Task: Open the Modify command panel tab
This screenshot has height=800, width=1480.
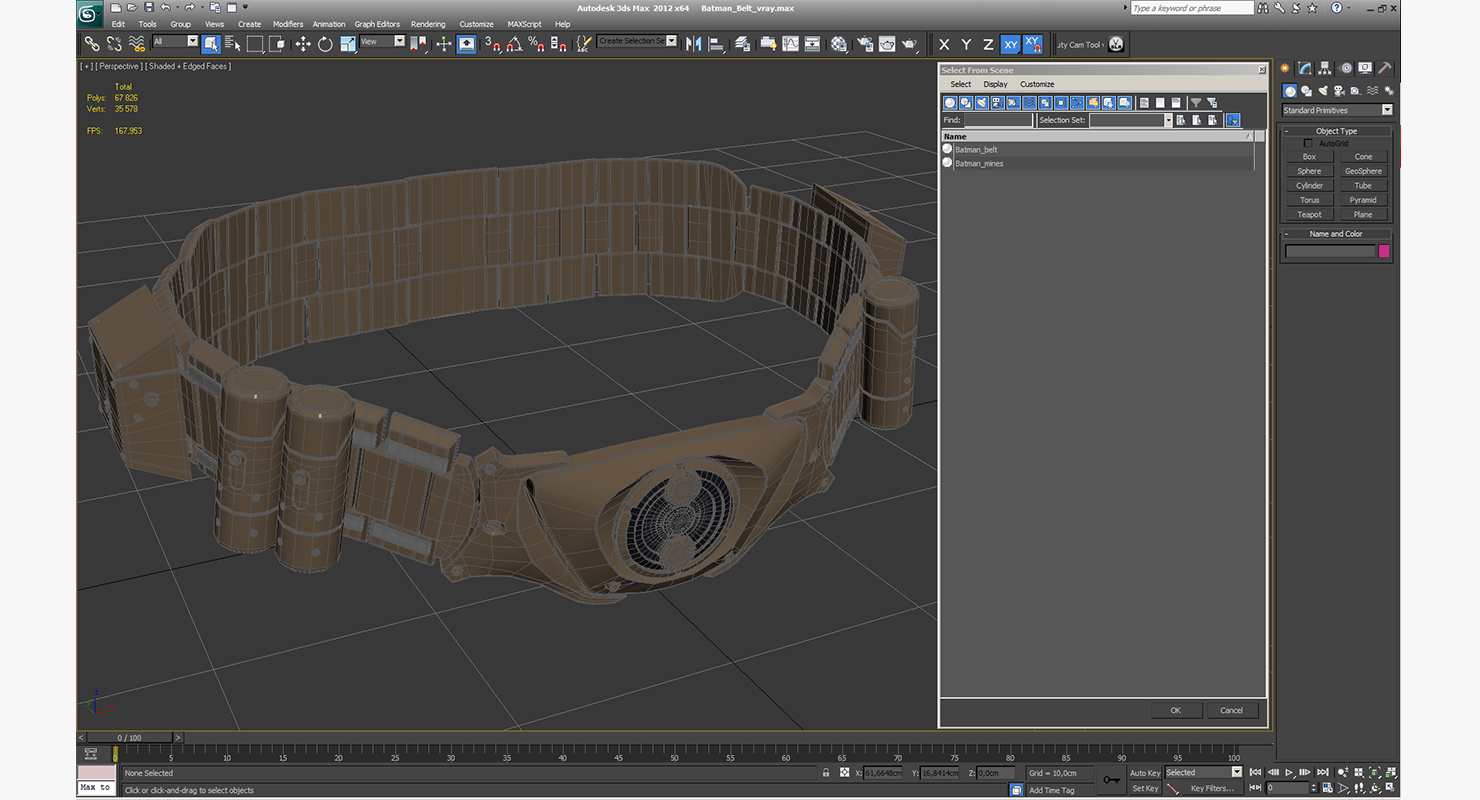Action: click(1305, 68)
